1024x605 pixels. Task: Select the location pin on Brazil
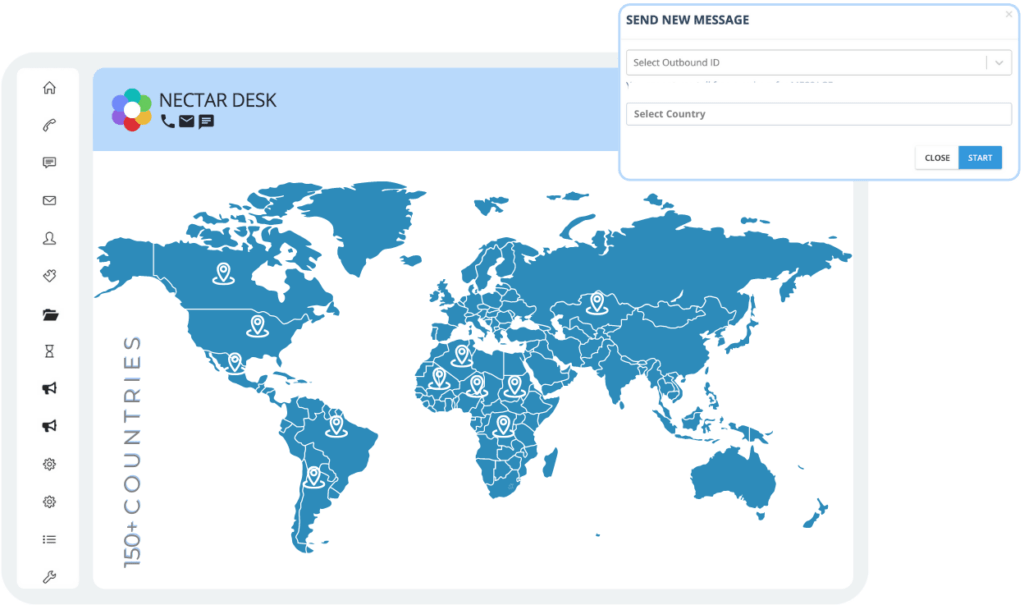[336, 425]
